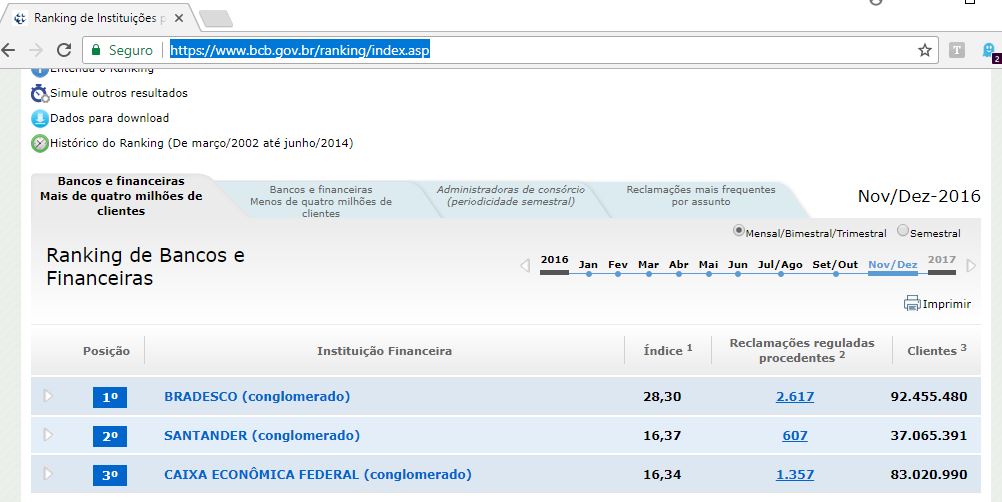
Task: Click the Clientes column header
Action: click(x=937, y=350)
